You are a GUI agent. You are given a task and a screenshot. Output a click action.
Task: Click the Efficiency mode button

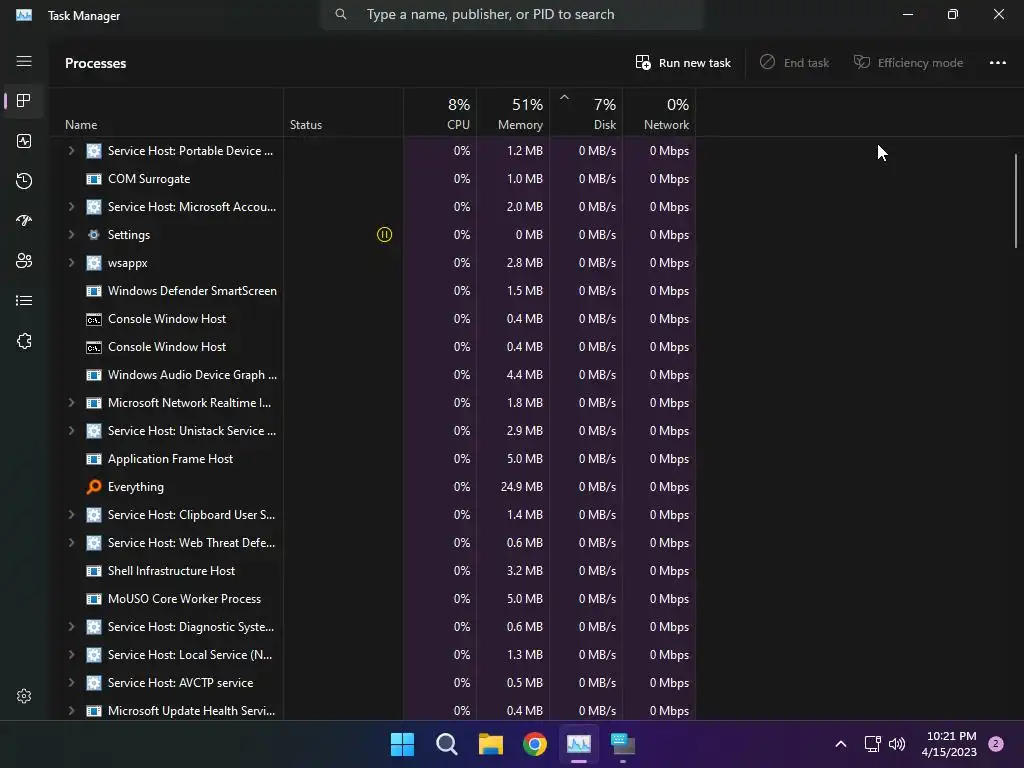[908, 63]
